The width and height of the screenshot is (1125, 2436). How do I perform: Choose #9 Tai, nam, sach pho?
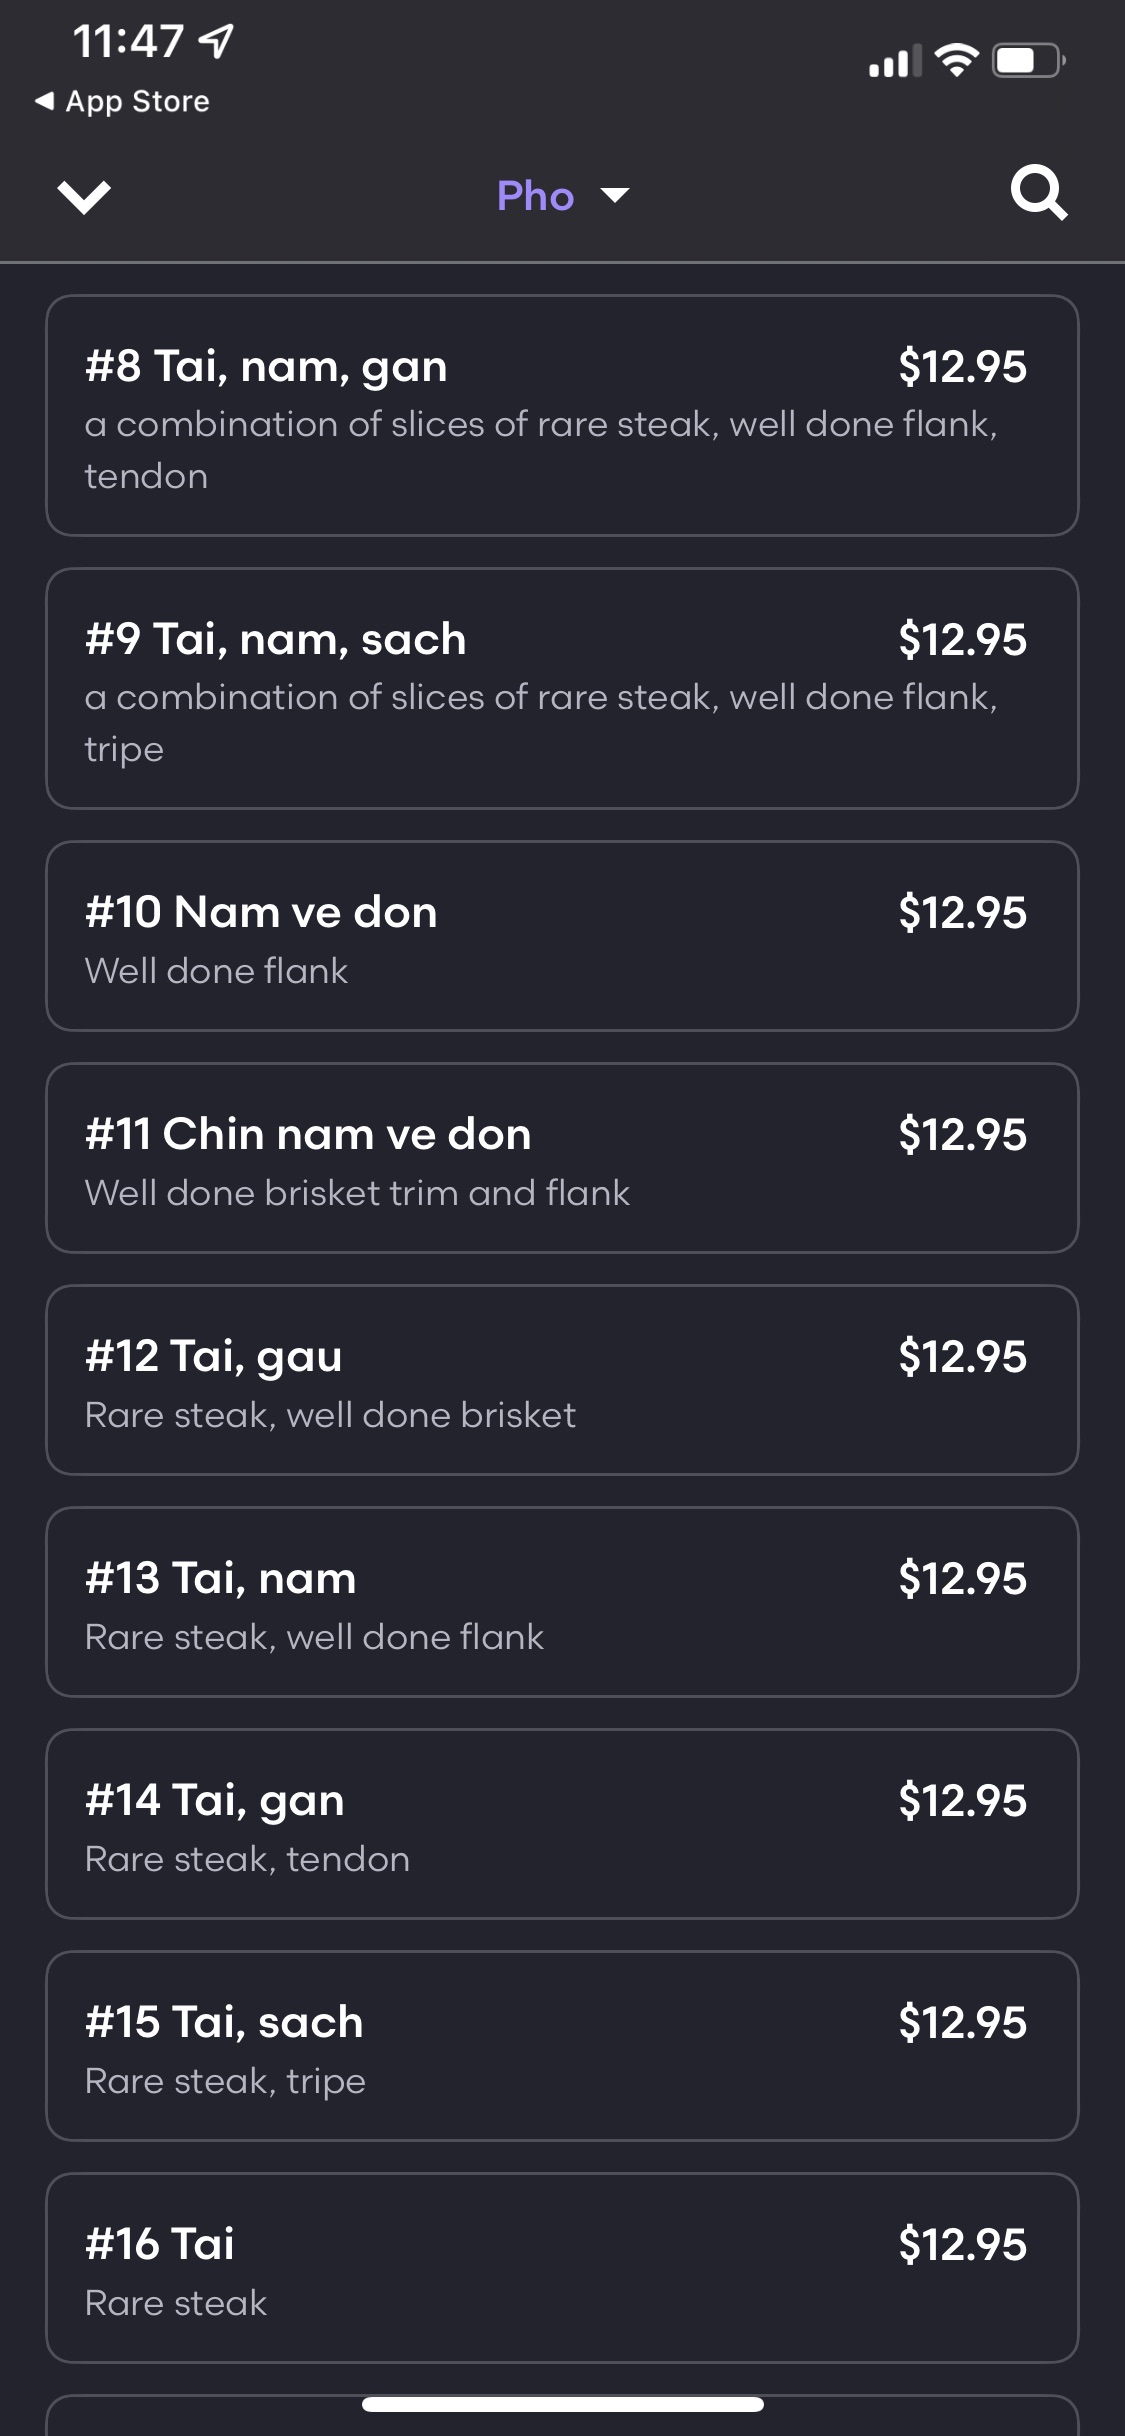562,688
